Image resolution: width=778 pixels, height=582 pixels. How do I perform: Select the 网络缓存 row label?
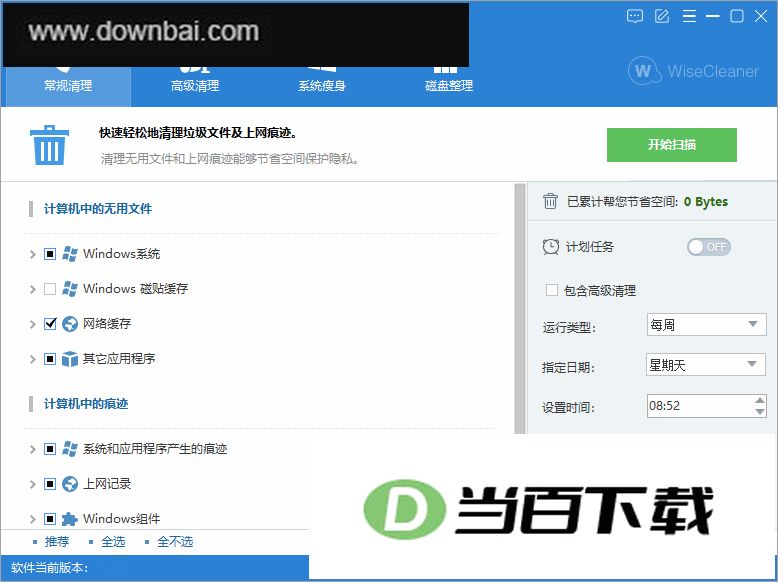click(x=107, y=324)
